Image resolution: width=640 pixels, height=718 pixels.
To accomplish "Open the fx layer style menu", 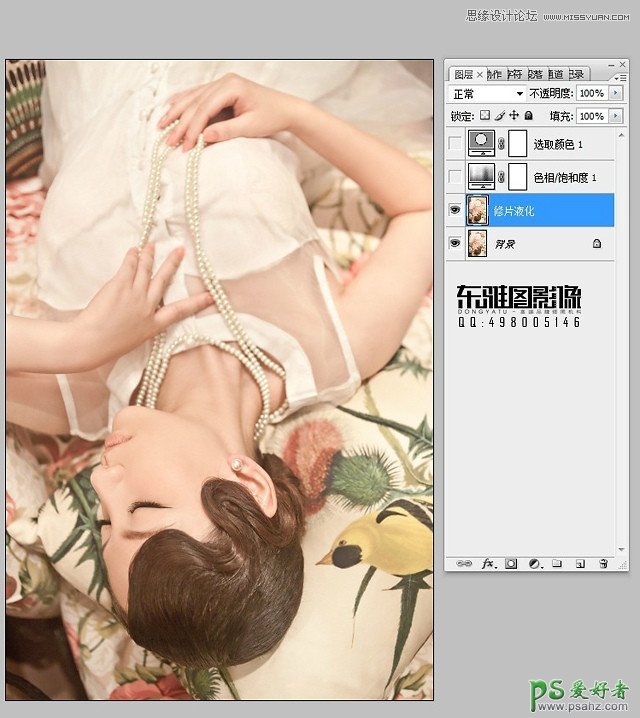I will [488, 564].
